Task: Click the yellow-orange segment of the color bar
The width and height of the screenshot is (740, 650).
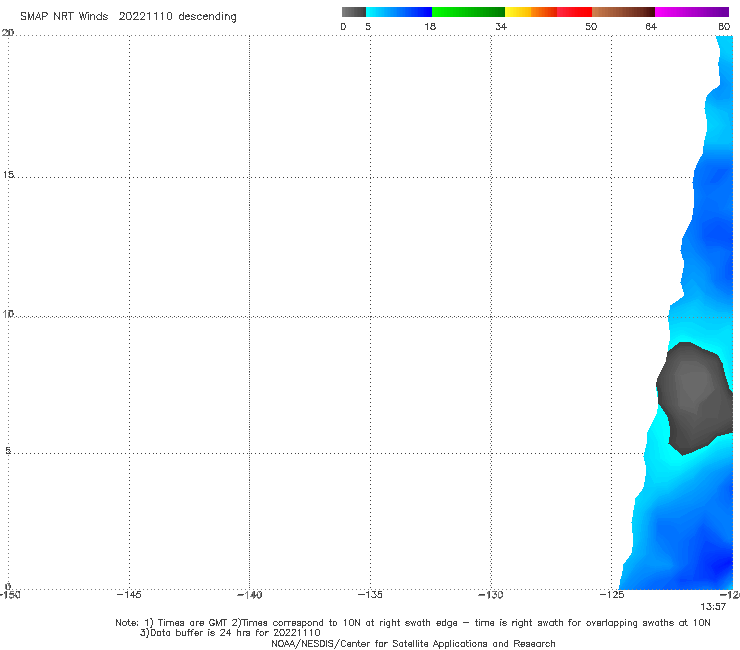Action: point(531,12)
